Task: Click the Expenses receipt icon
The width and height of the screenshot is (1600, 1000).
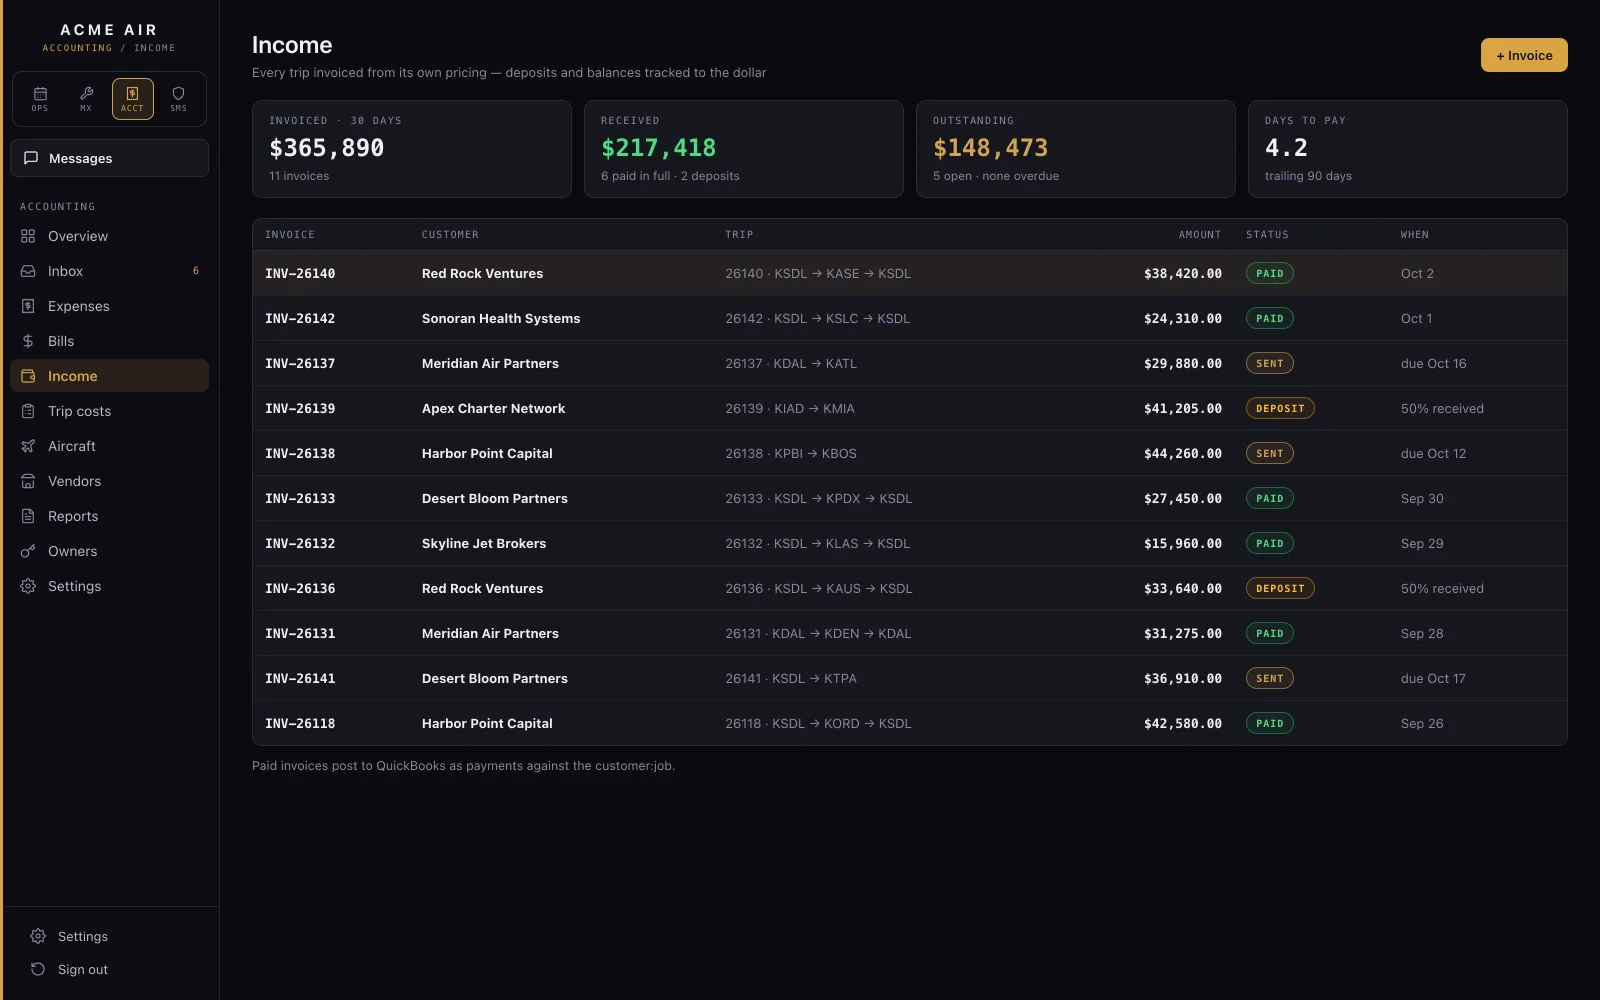Action: (28, 306)
